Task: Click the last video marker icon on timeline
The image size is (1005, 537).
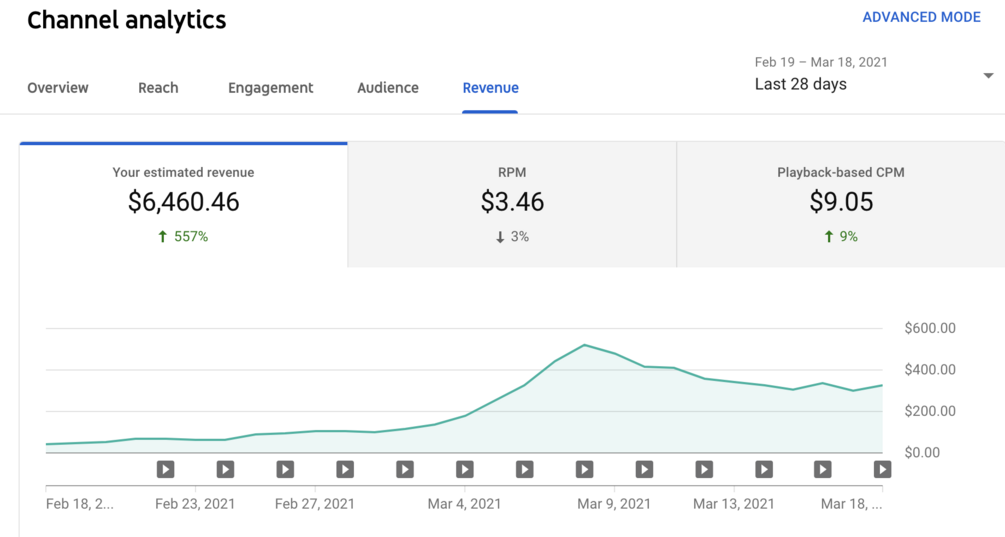Action: pyautogui.click(x=882, y=468)
